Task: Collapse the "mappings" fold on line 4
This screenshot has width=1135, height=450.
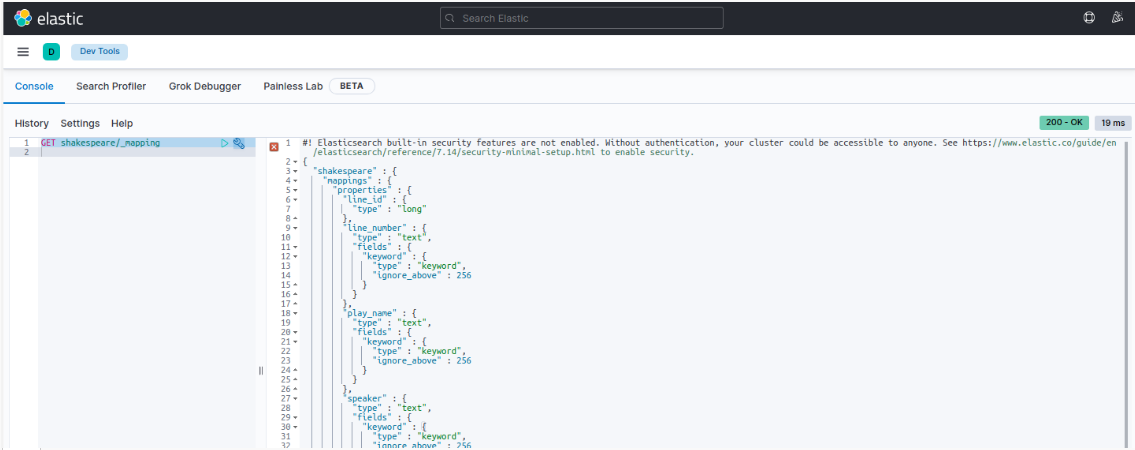Action: pyautogui.click(x=295, y=181)
